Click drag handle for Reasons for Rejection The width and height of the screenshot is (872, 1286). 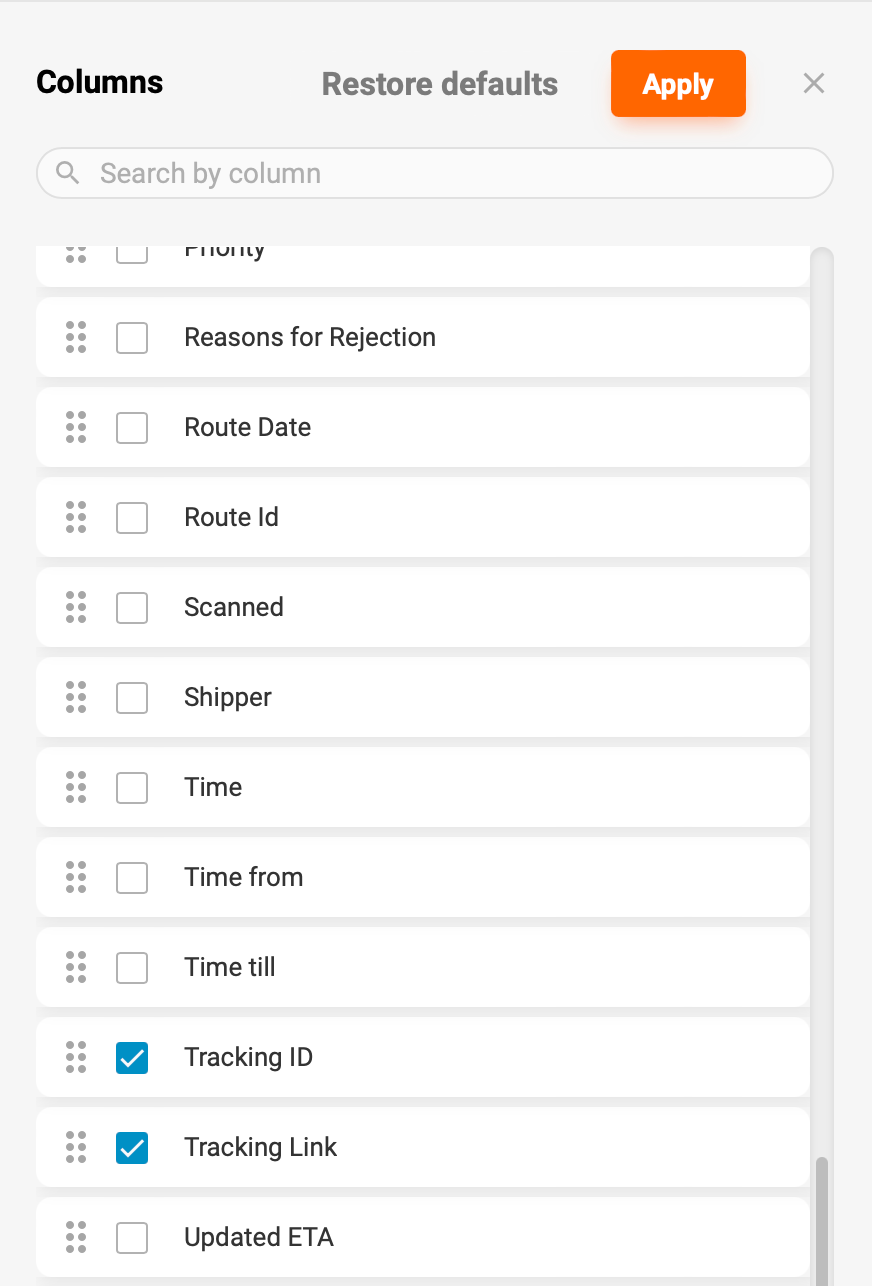76,338
